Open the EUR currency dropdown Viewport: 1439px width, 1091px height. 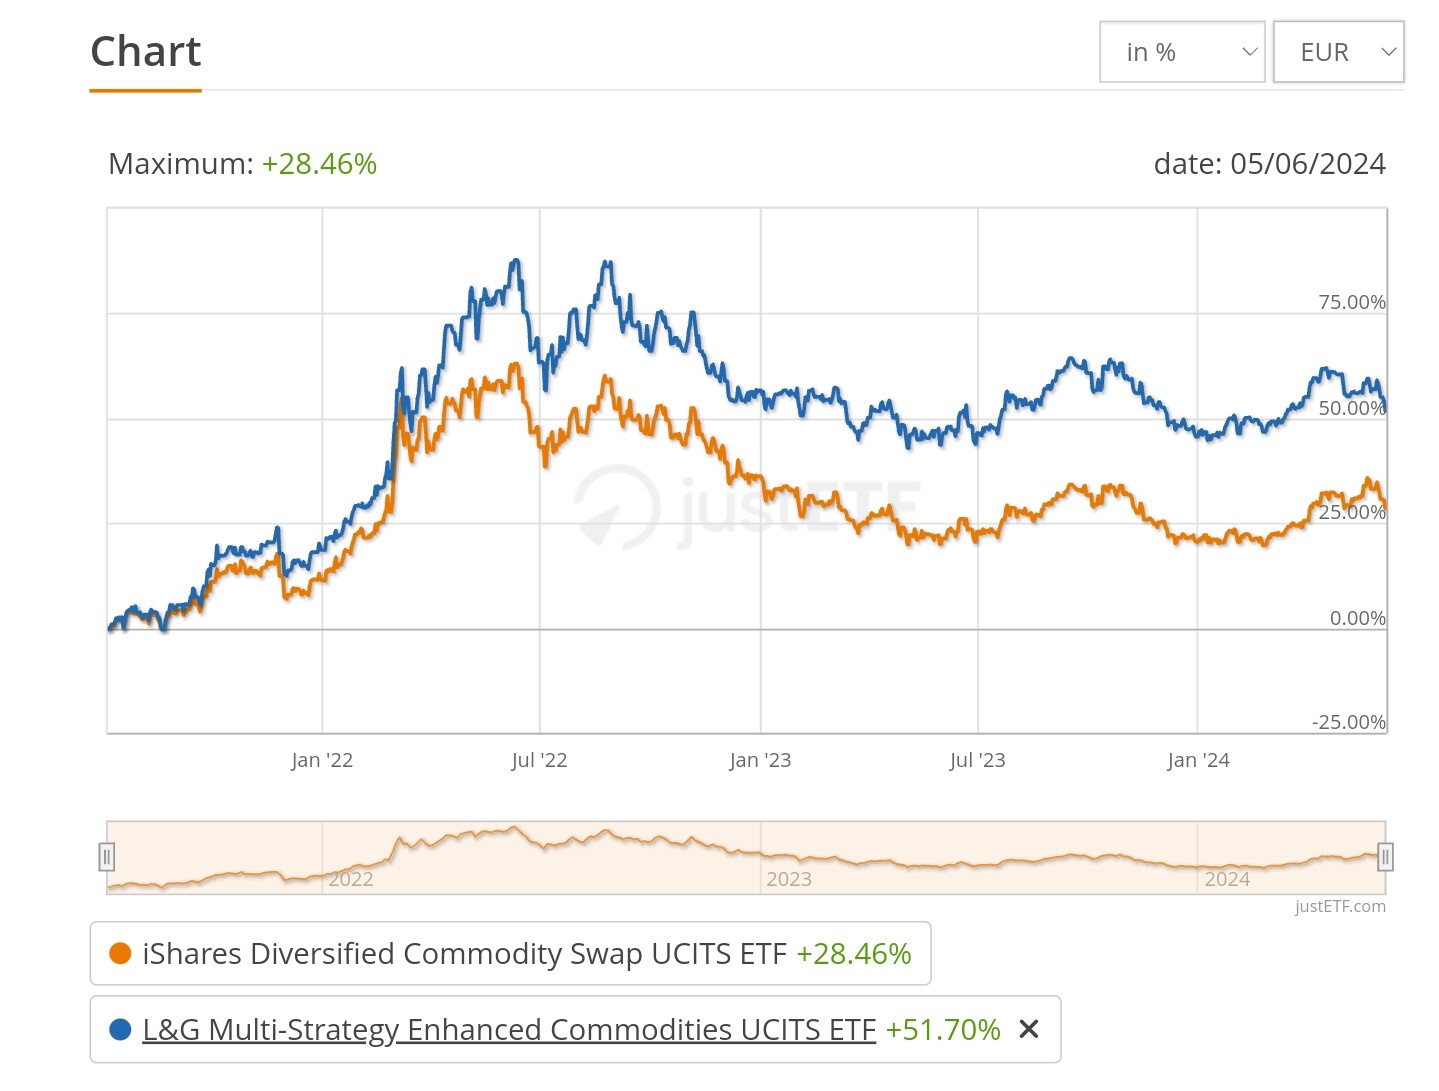(1337, 52)
